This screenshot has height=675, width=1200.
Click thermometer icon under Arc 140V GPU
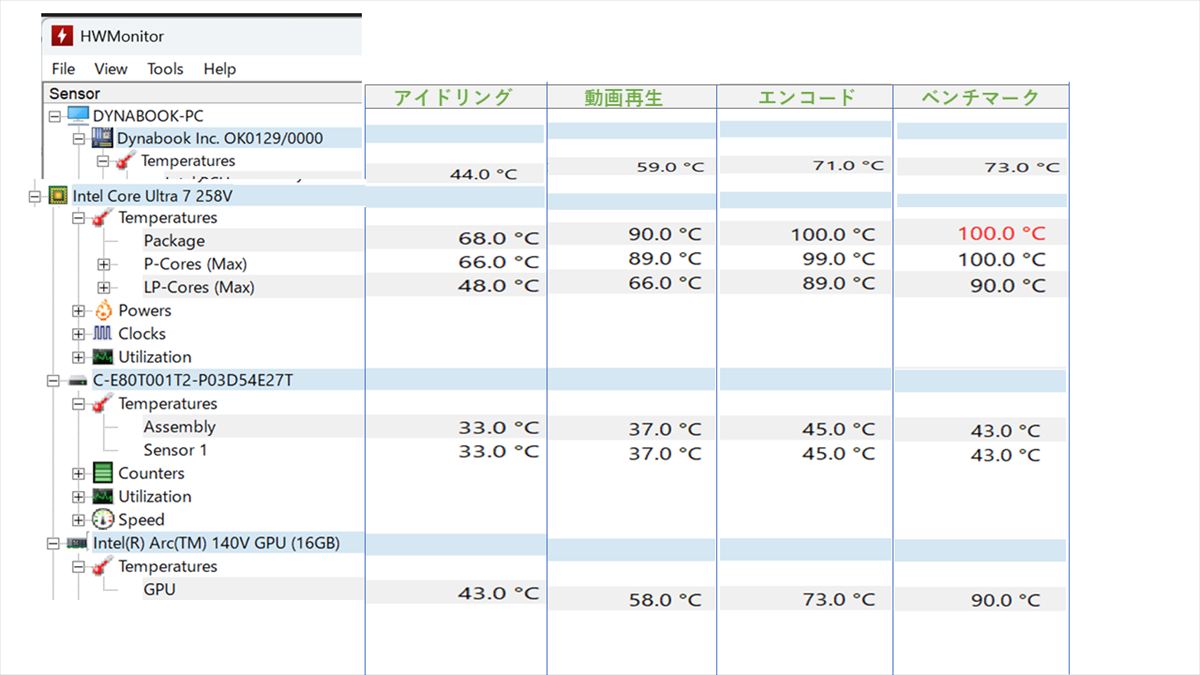coord(102,567)
